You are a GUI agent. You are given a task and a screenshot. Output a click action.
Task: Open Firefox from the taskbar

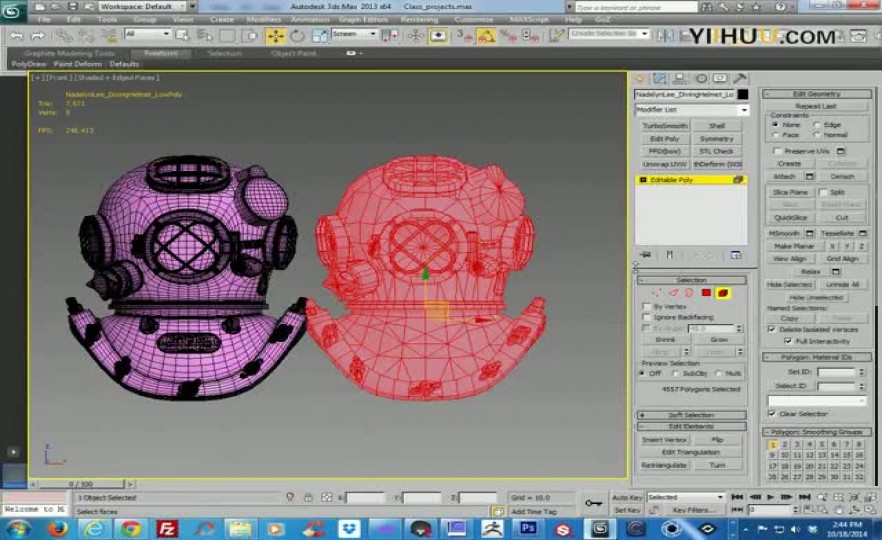(x=57, y=528)
